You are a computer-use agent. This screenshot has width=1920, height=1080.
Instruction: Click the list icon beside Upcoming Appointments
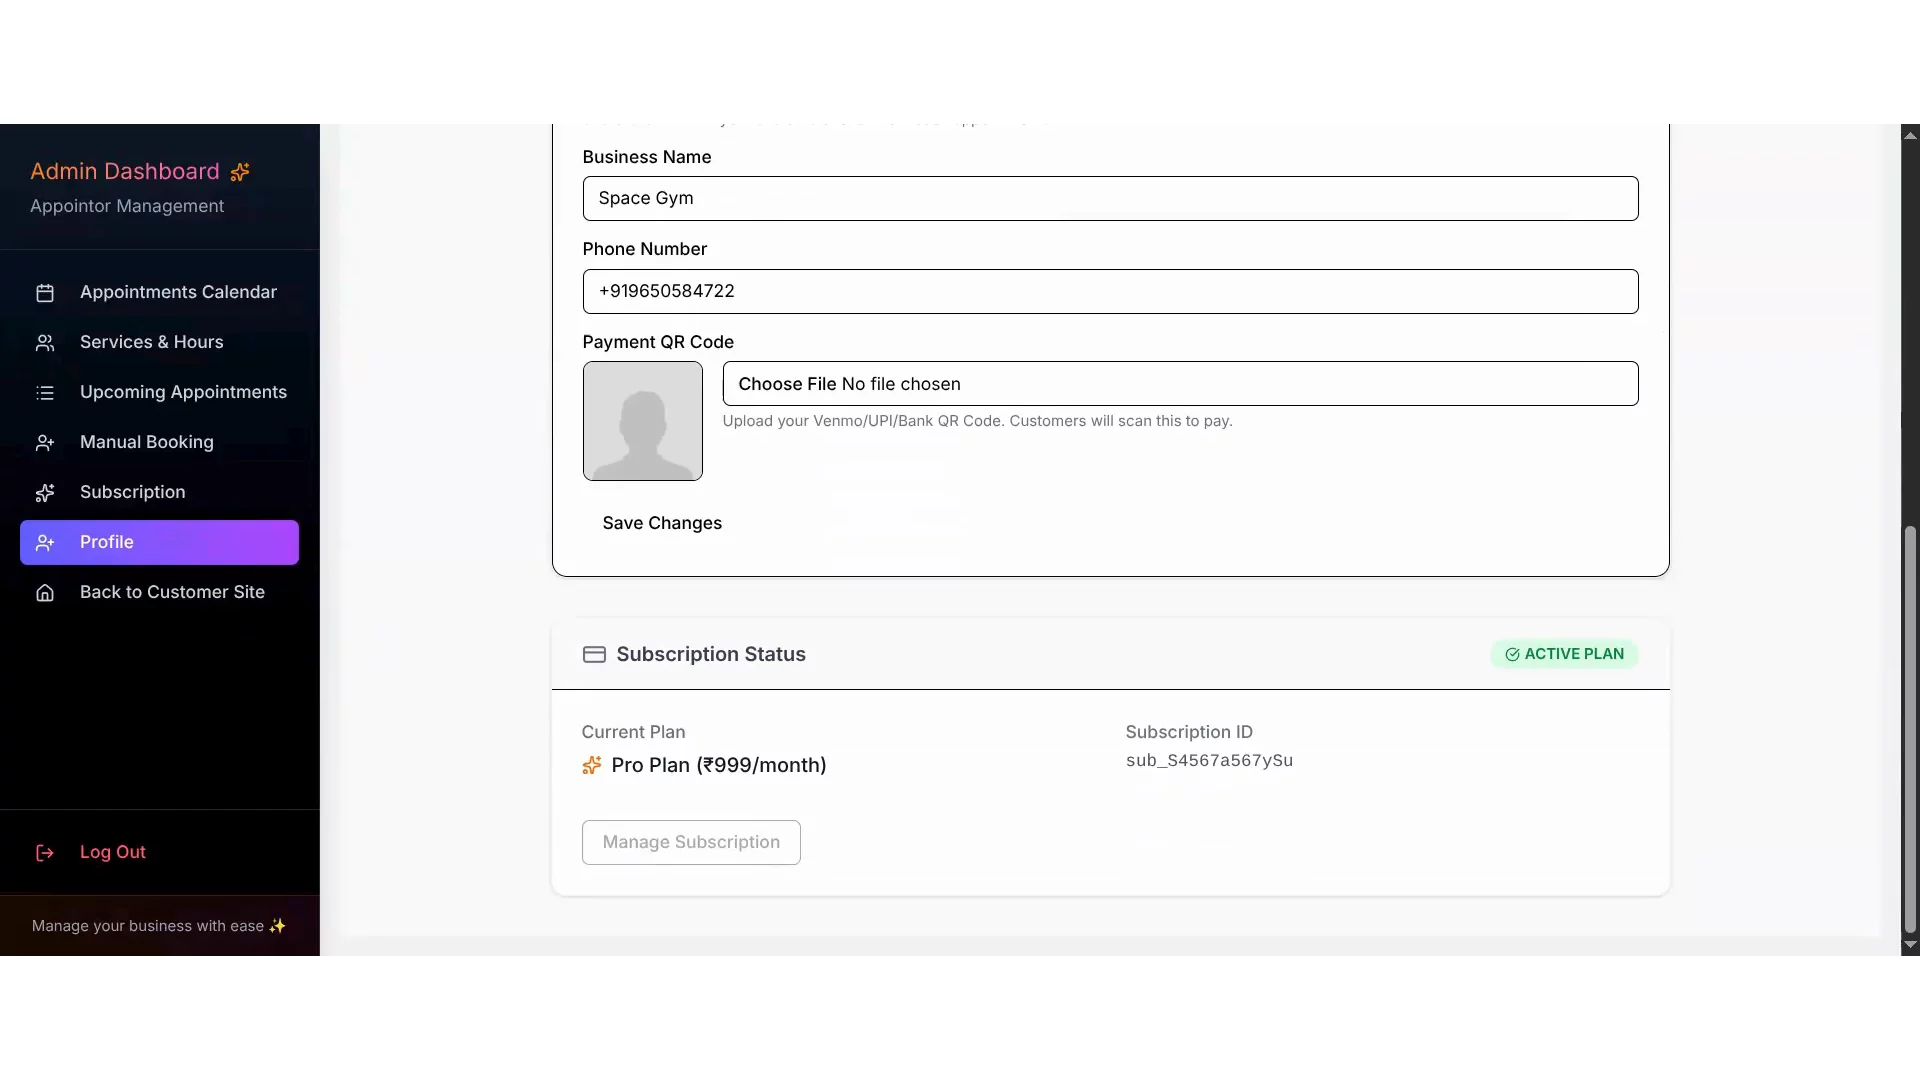point(45,392)
